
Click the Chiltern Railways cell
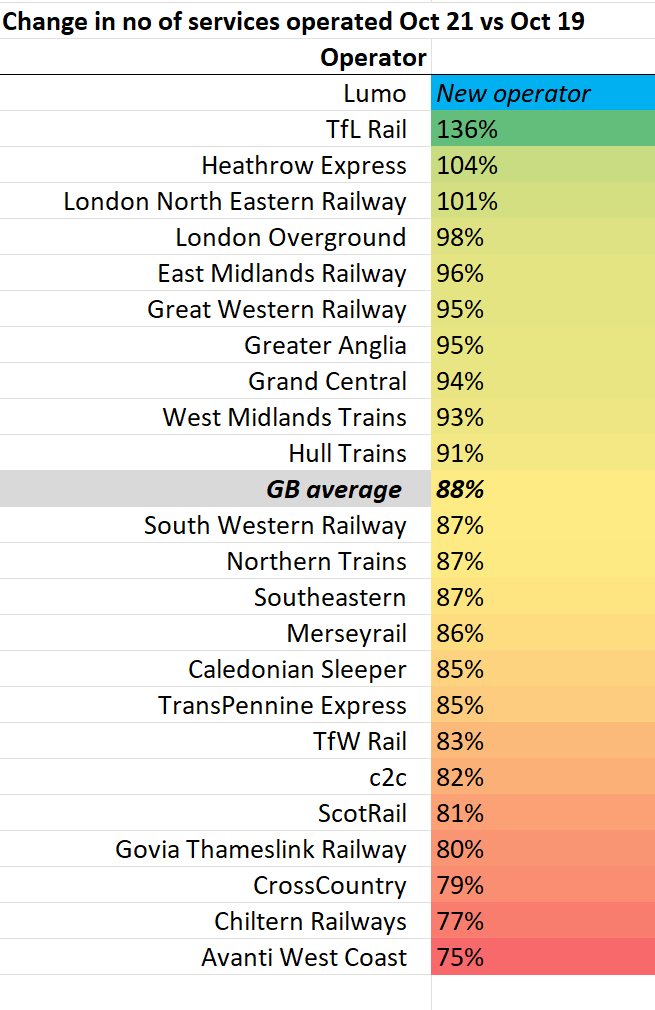(215, 921)
